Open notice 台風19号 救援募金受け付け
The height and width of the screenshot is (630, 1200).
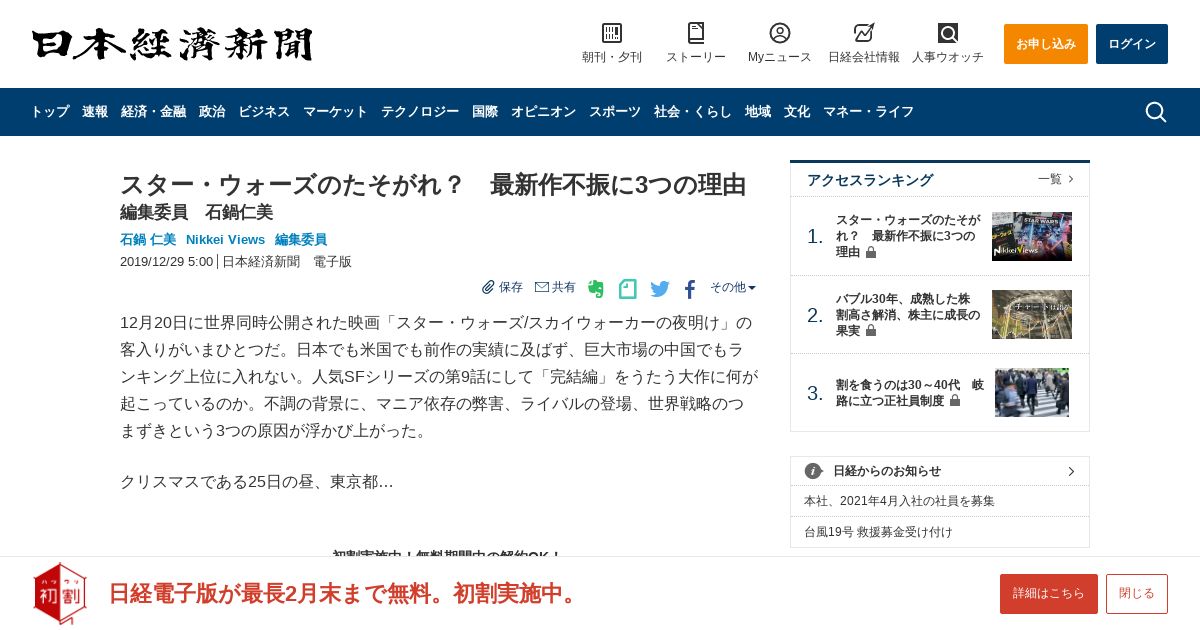click(x=878, y=532)
